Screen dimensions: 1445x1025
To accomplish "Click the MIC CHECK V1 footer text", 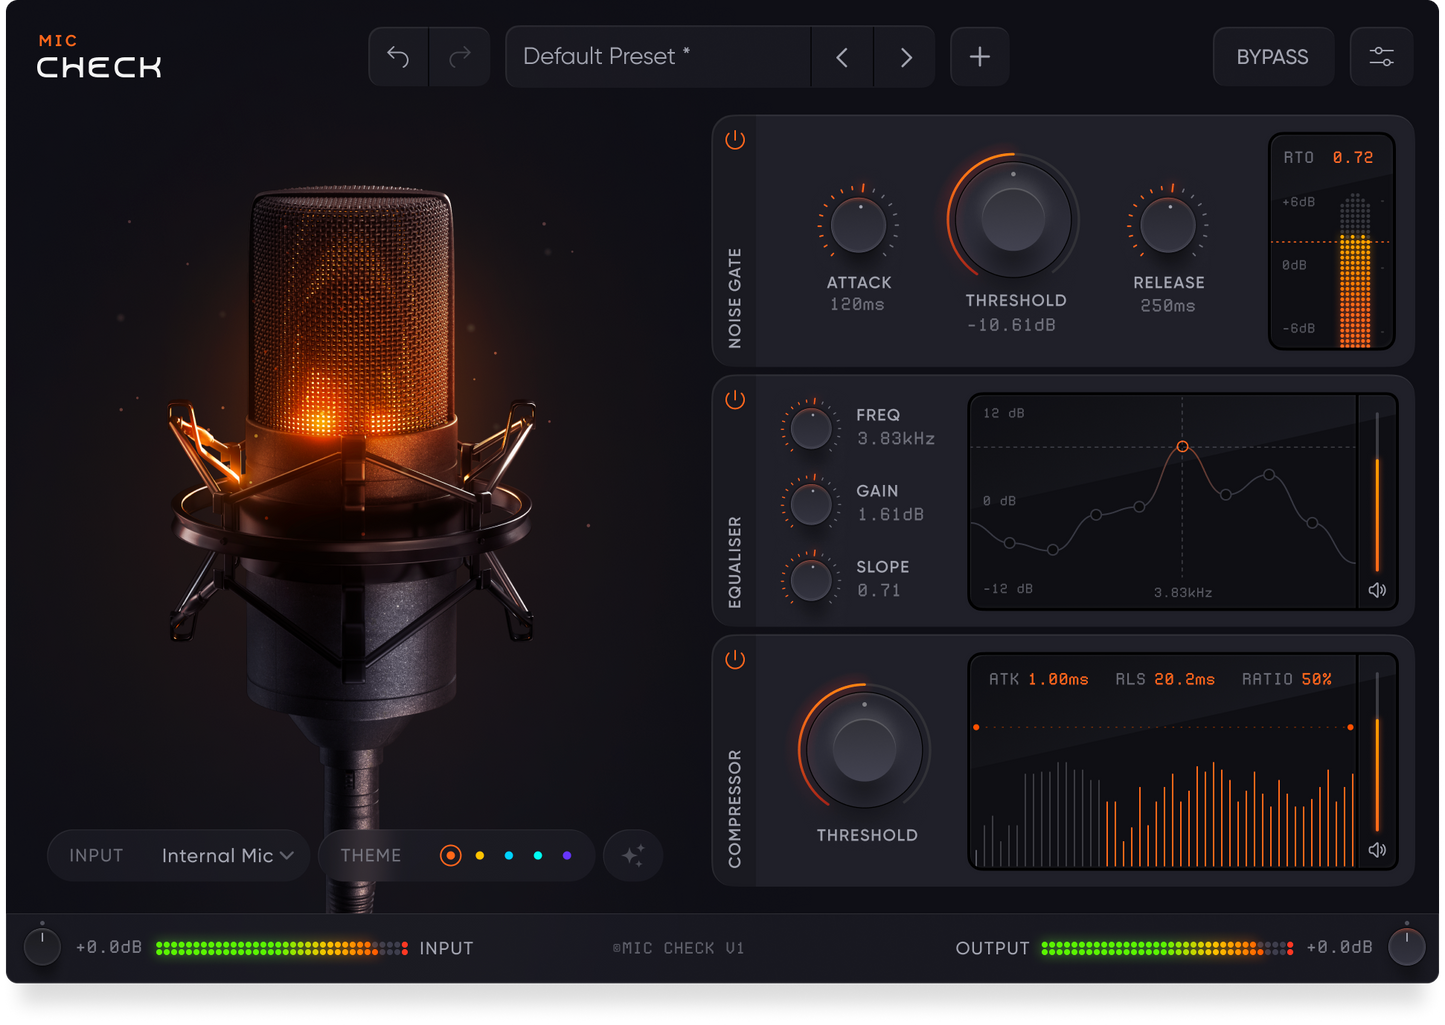I will point(679,948).
